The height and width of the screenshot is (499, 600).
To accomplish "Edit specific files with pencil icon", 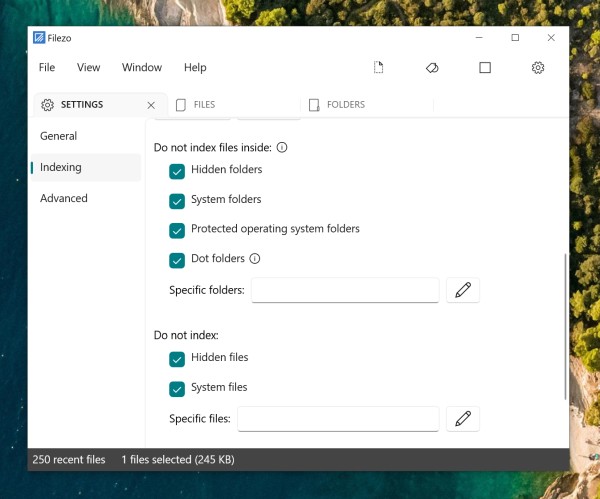I will [462, 418].
